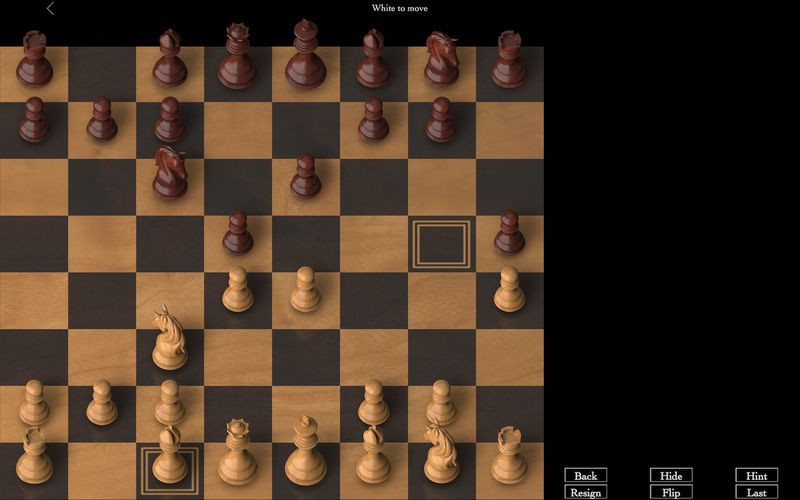Pick the white knight on c3
Image resolution: width=800 pixels, height=500 pixels.
pyautogui.click(x=169, y=337)
